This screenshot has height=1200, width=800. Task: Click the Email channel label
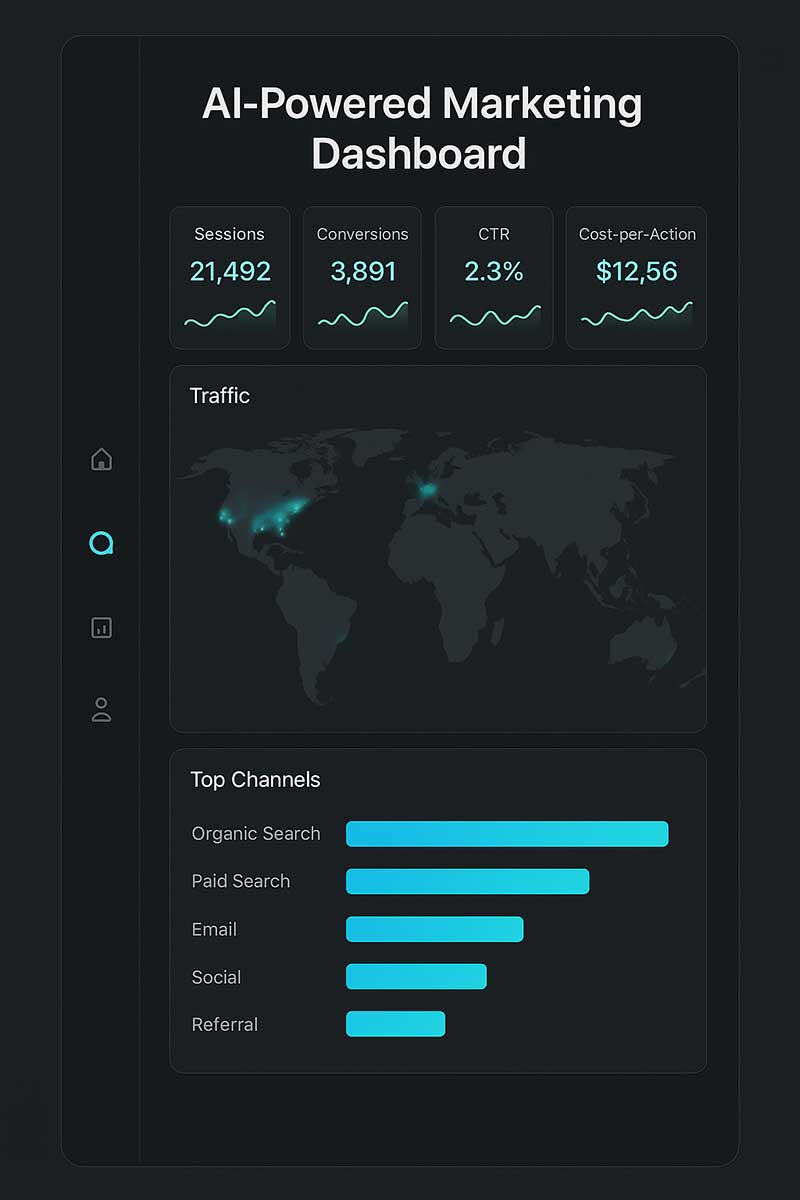214,929
